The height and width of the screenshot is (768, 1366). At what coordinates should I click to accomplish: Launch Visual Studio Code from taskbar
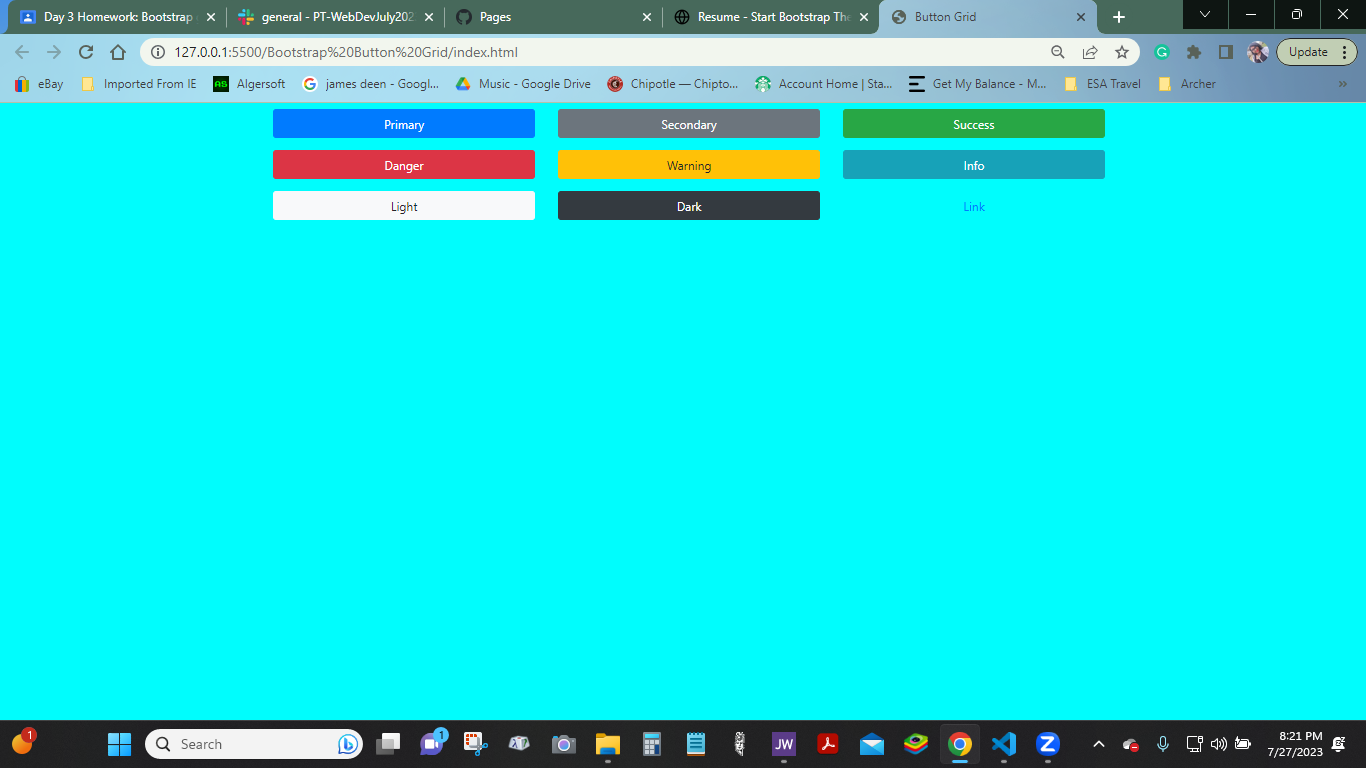click(1003, 744)
